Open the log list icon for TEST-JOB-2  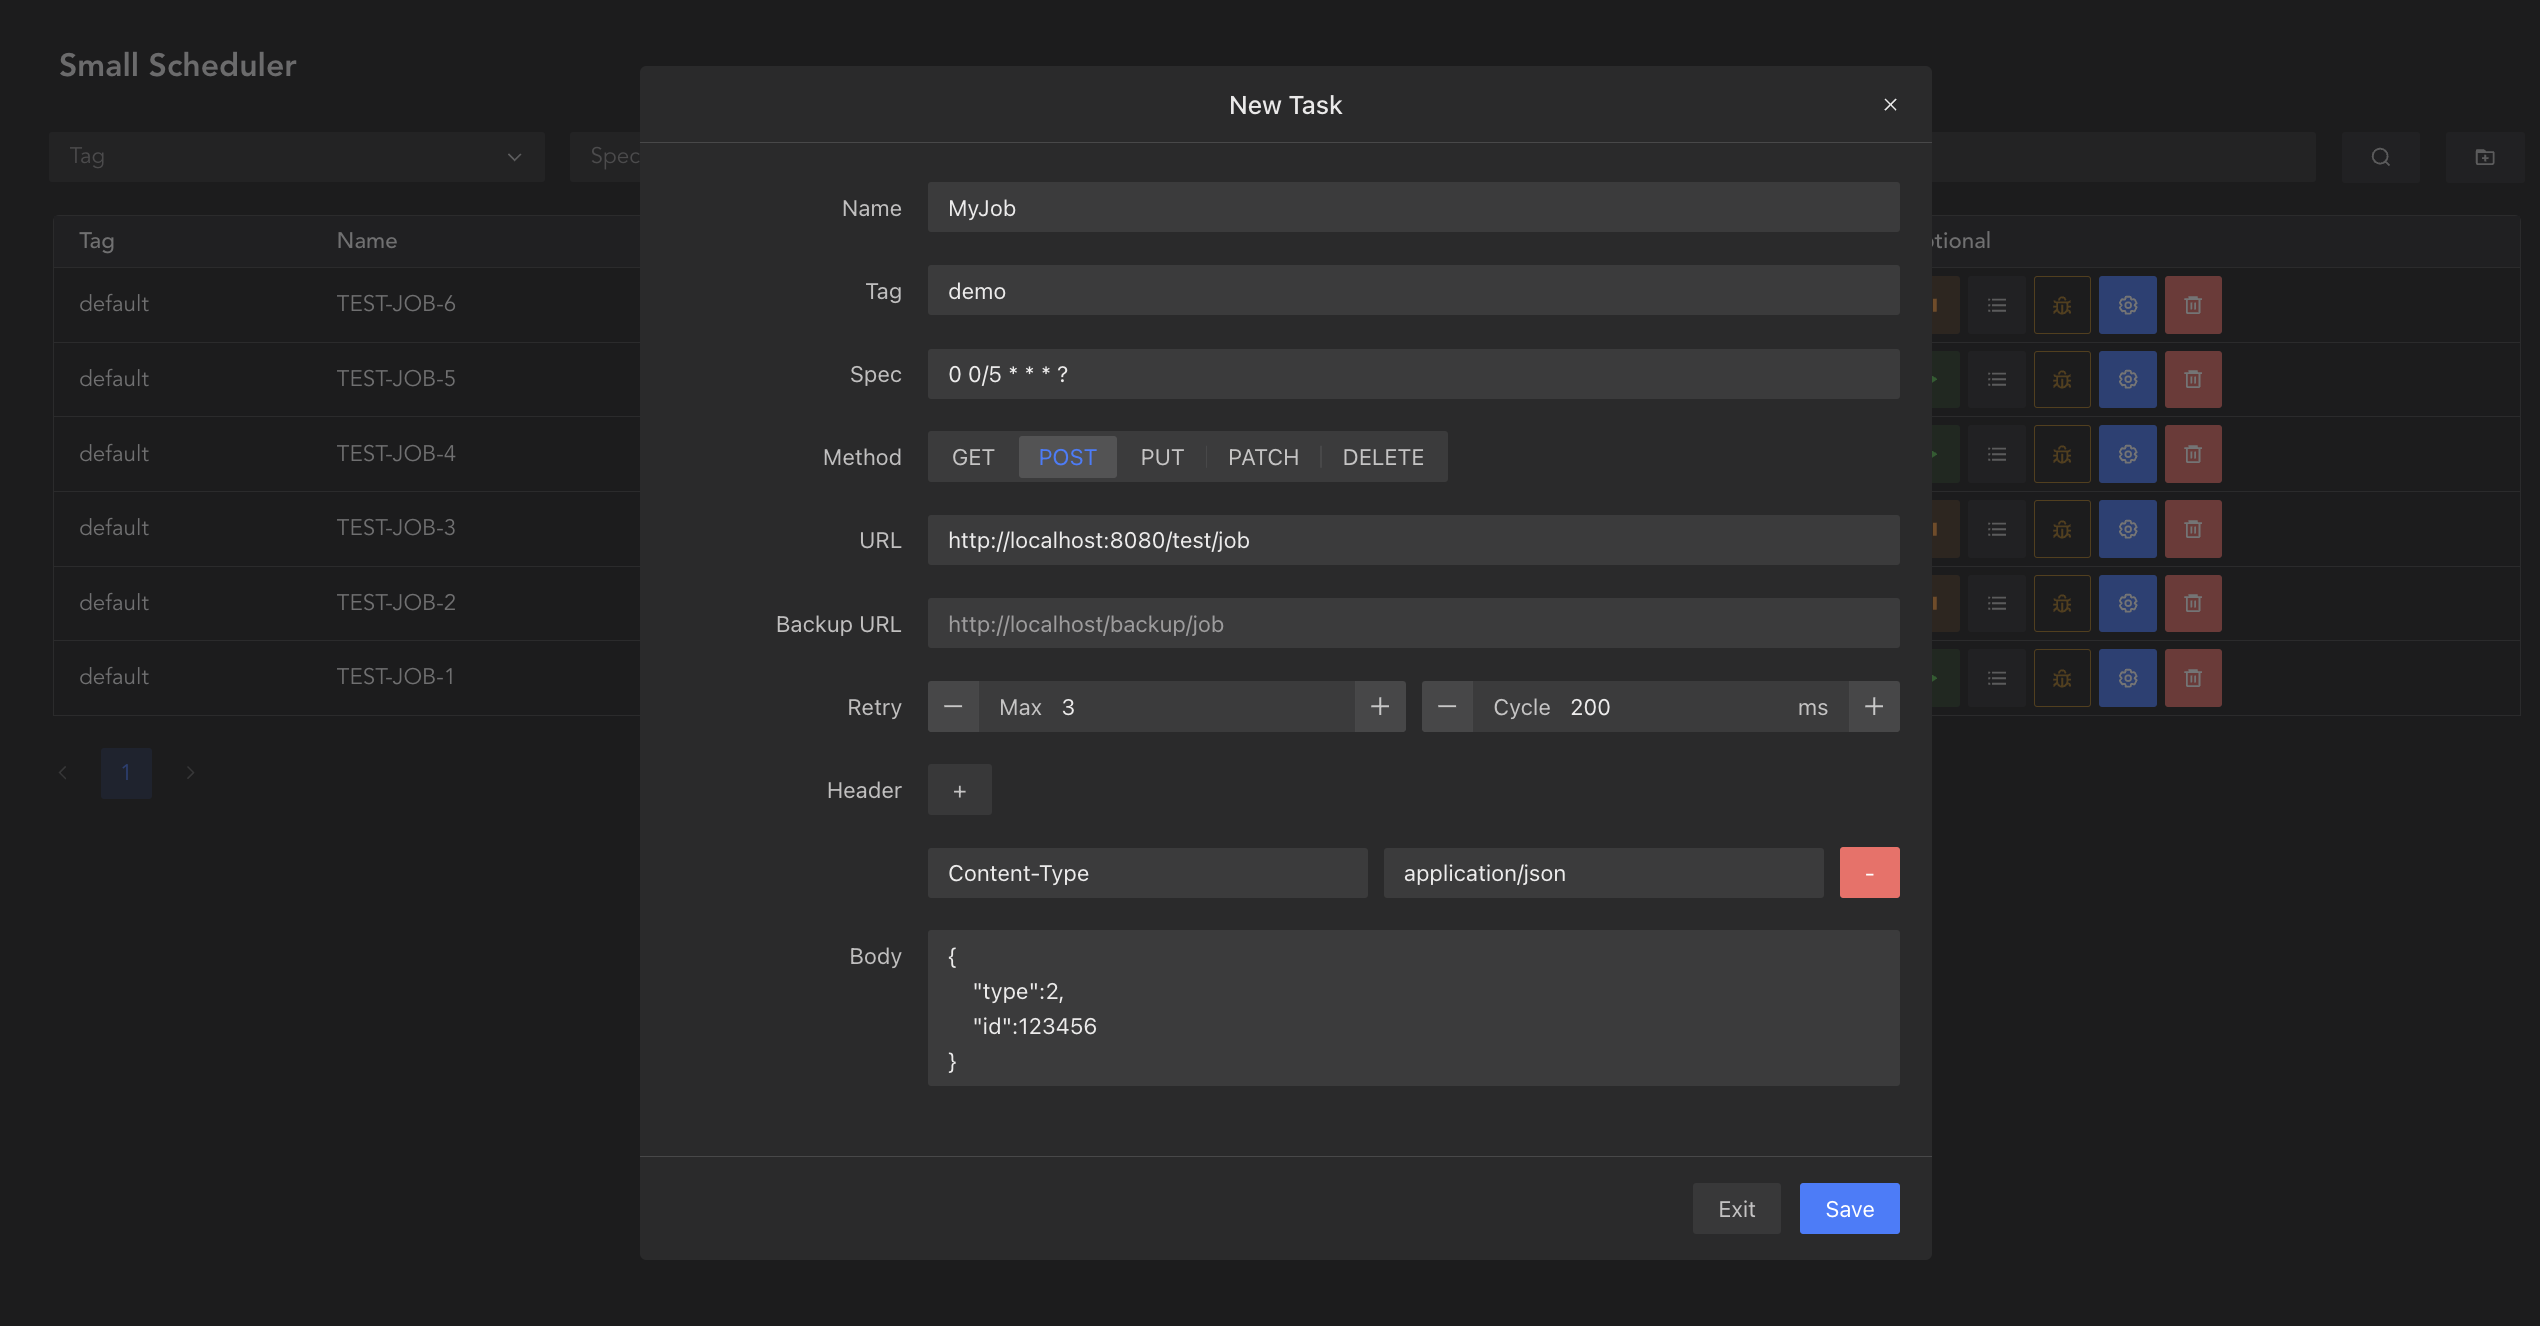click(1996, 603)
